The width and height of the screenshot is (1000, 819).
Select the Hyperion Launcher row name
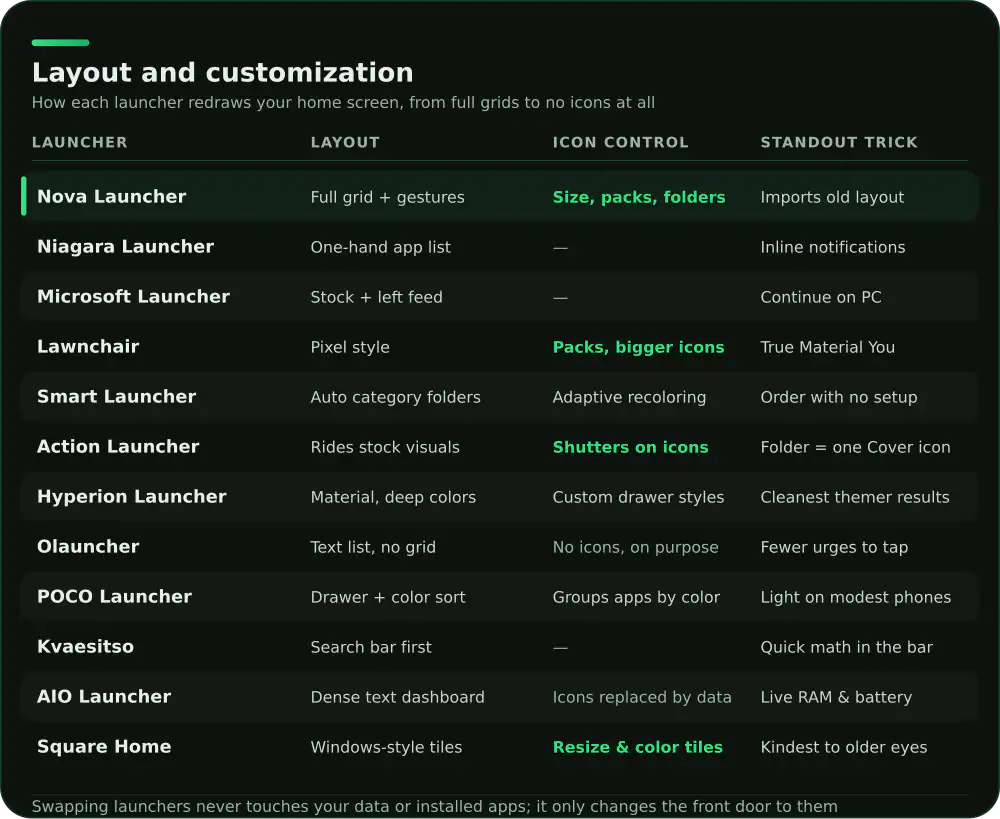coord(132,496)
